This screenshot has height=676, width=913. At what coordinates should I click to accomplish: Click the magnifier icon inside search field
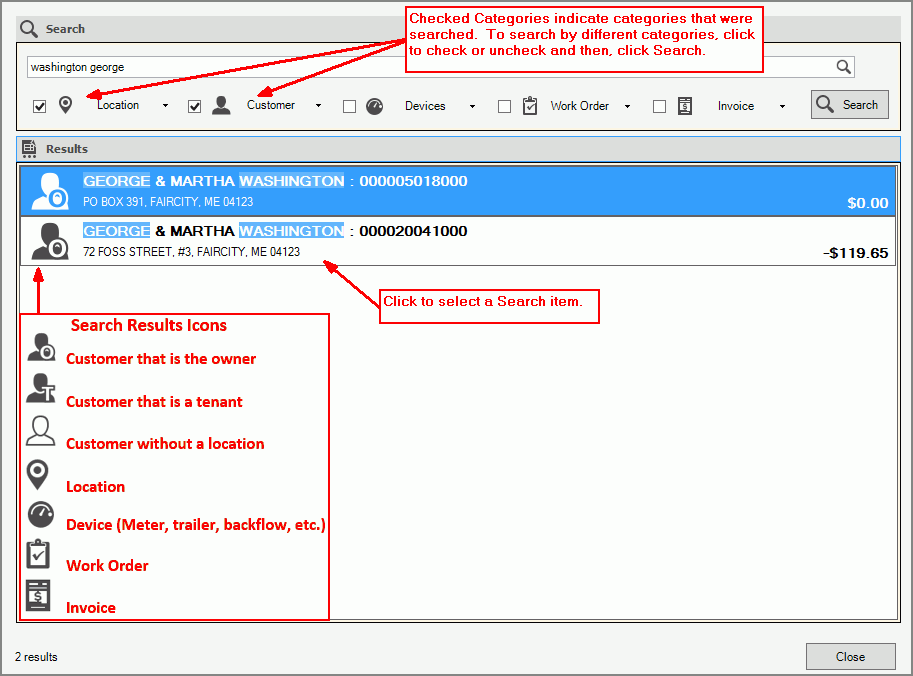tap(843, 66)
